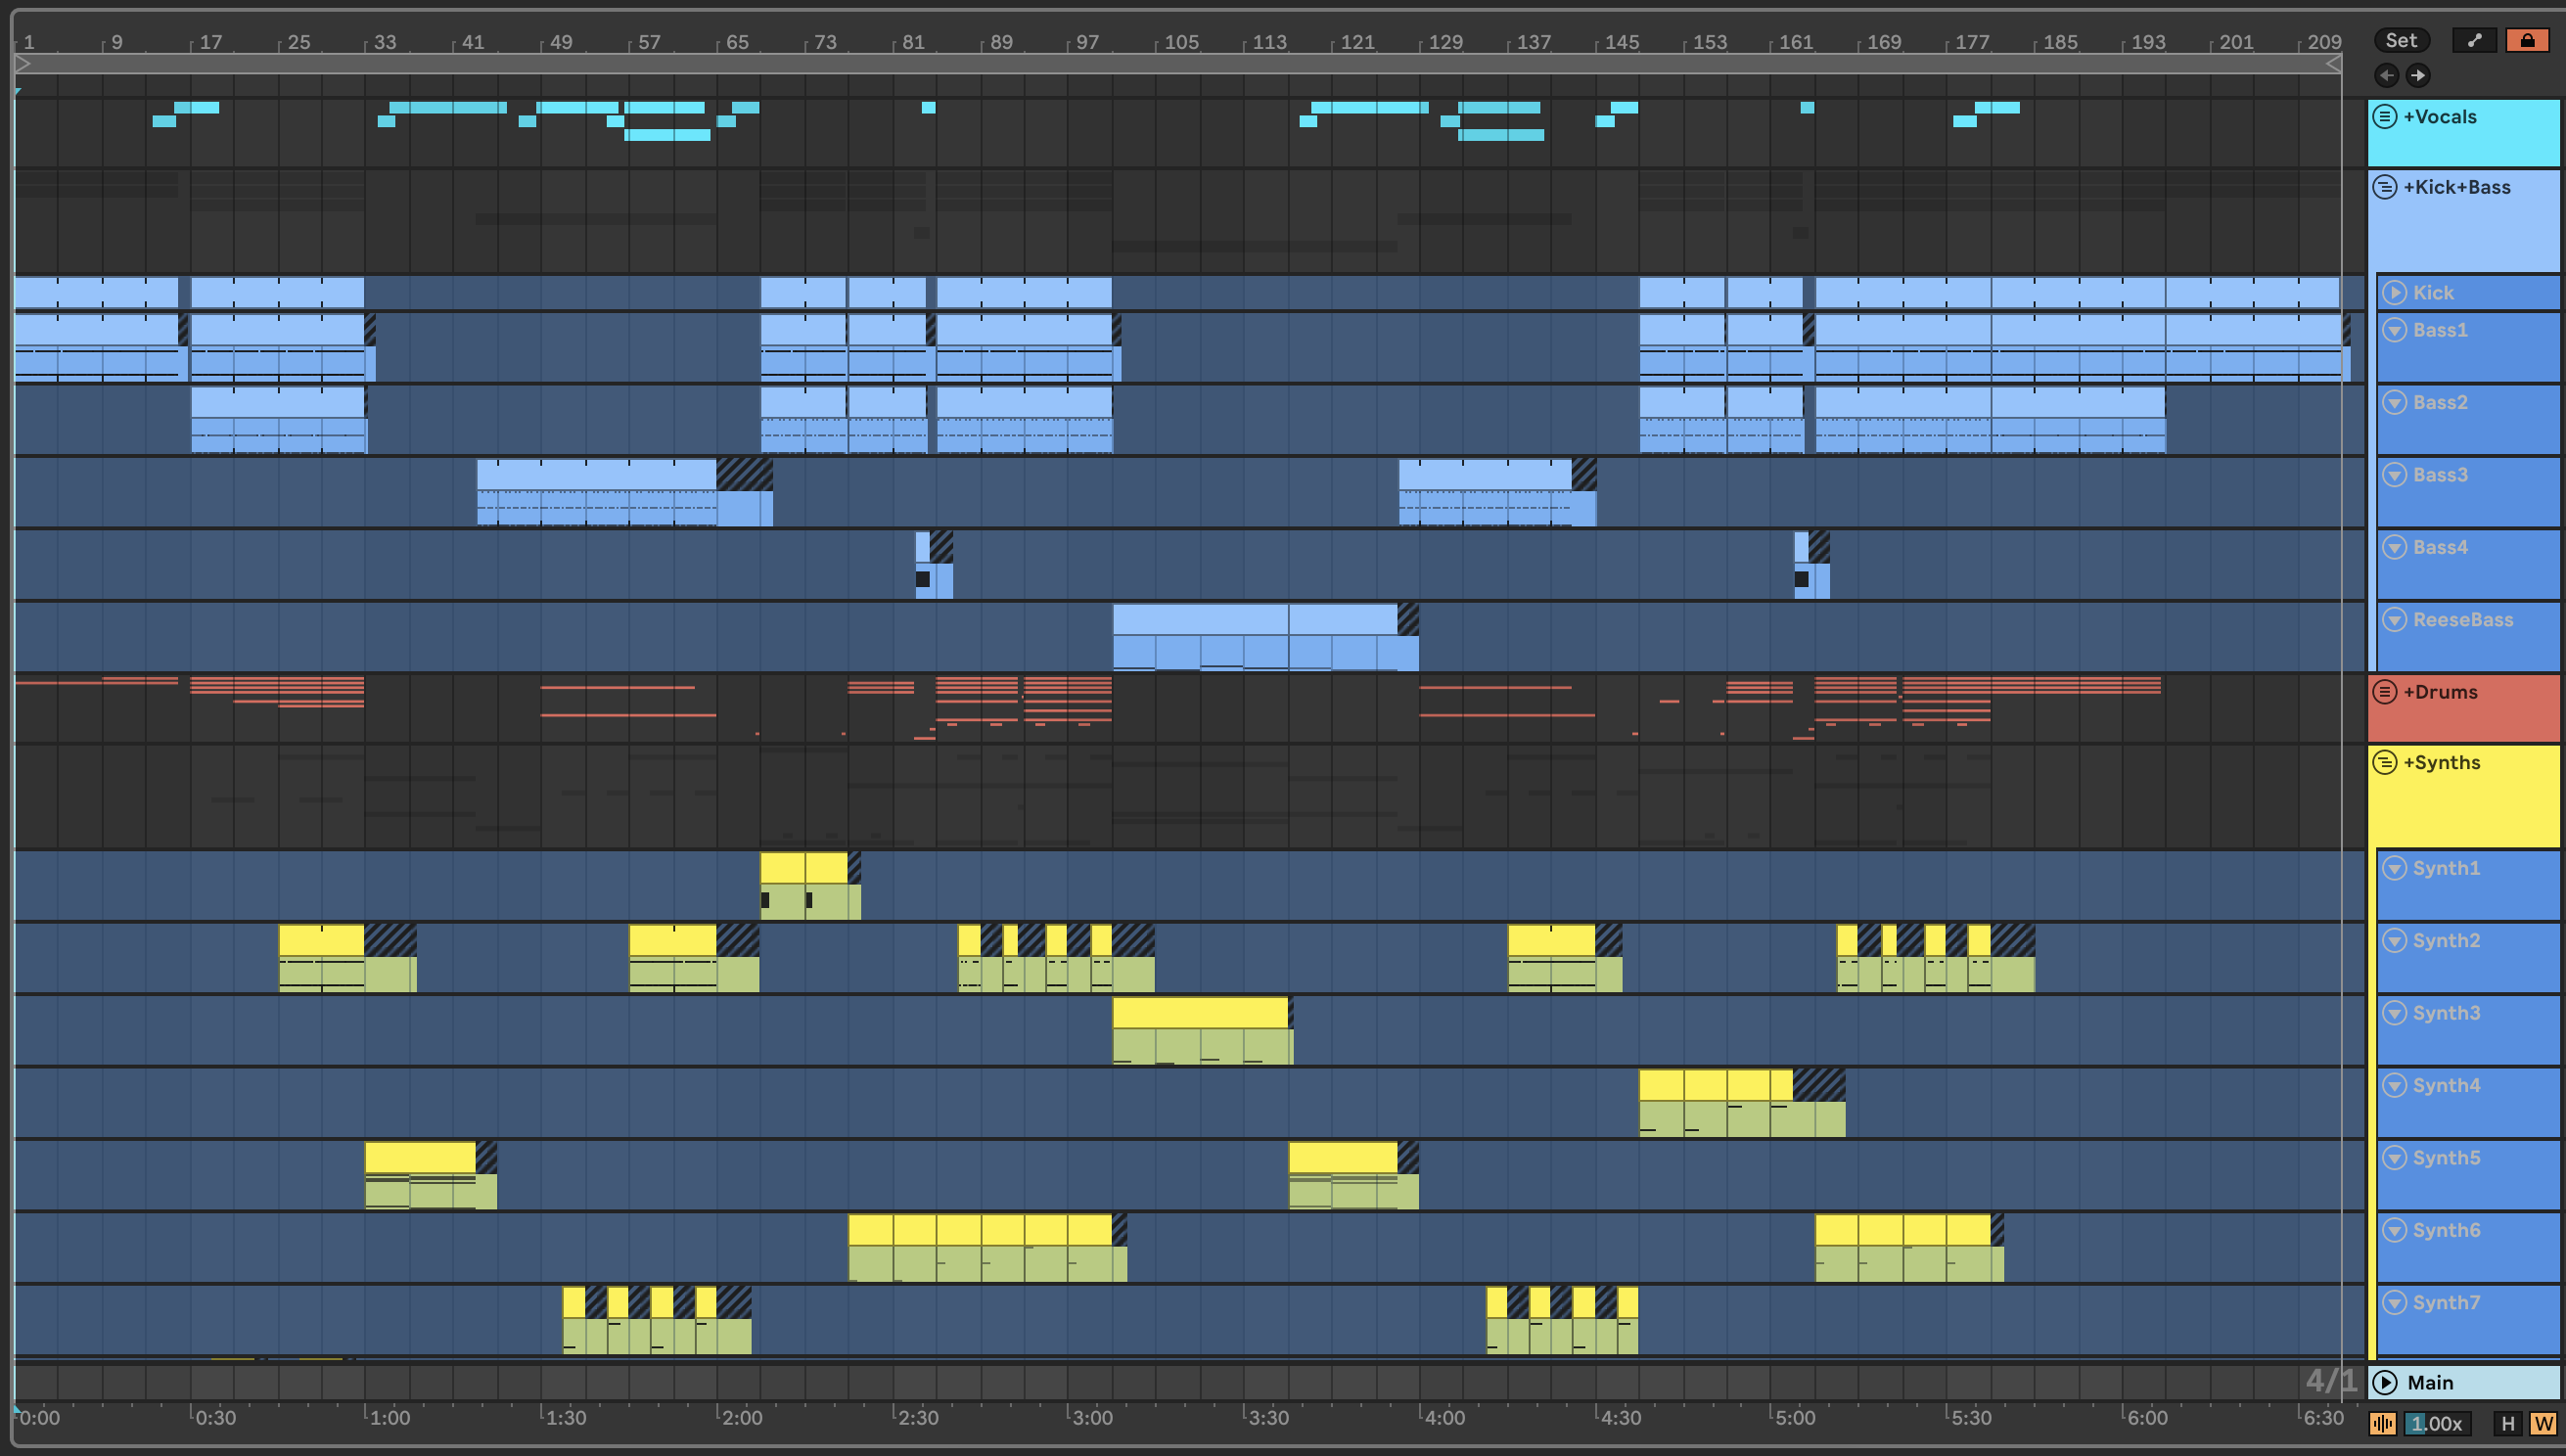Click bar 65 on the beat ruler
The width and height of the screenshot is (2566, 1456).
pyautogui.click(x=737, y=42)
